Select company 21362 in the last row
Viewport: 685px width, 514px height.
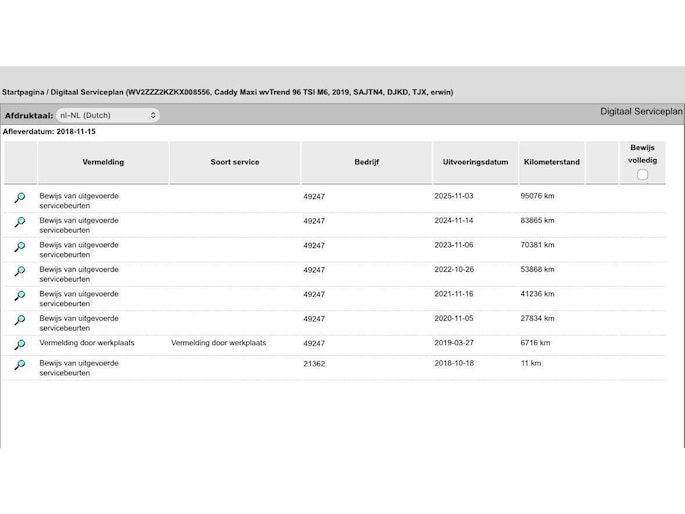(x=314, y=364)
